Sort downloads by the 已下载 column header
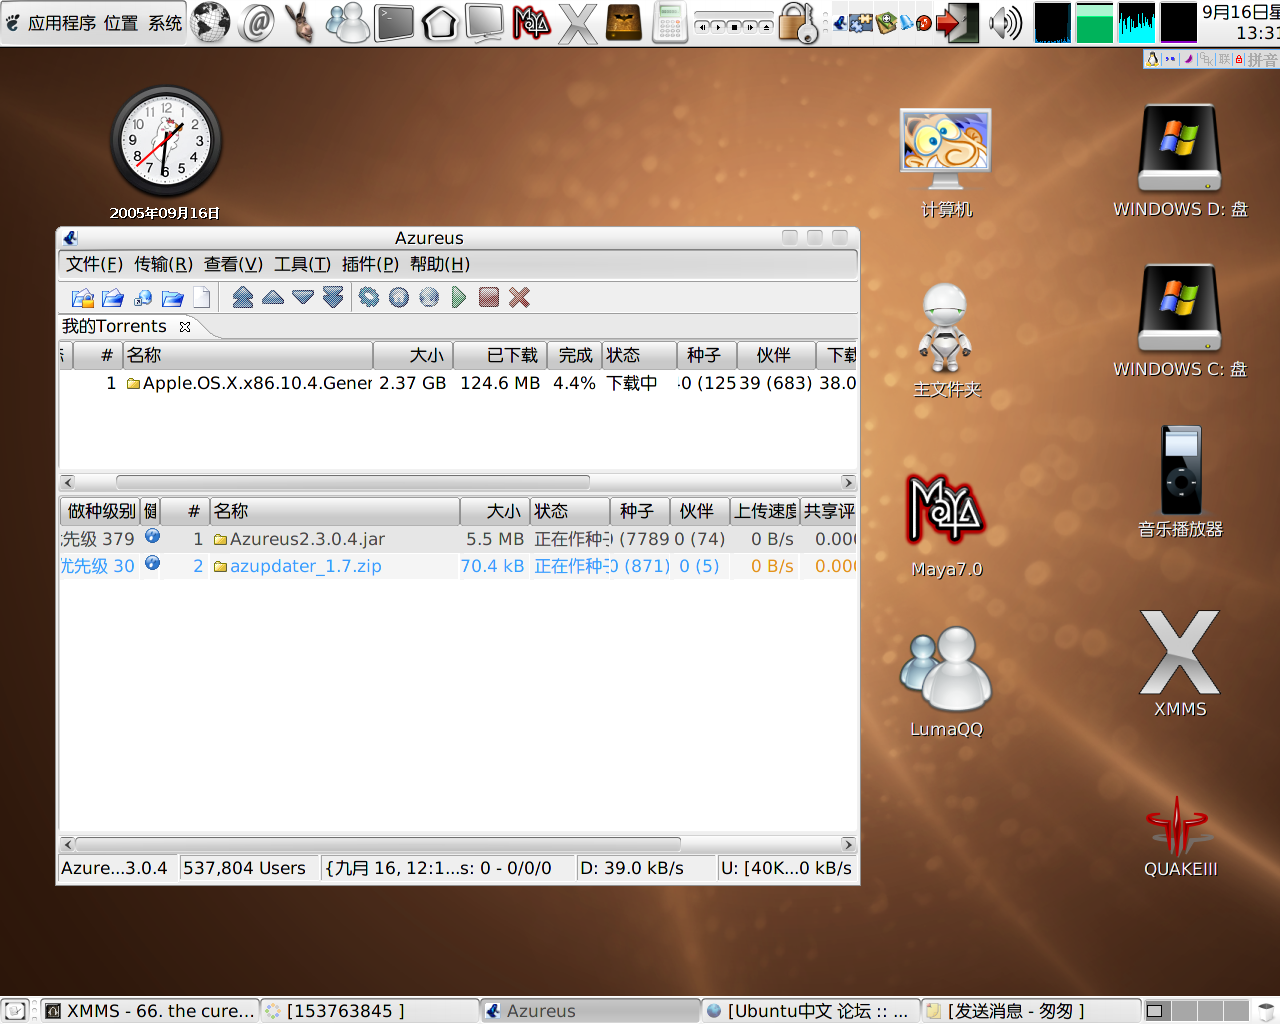The height and width of the screenshot is (1024, 1280). (500, 355)
